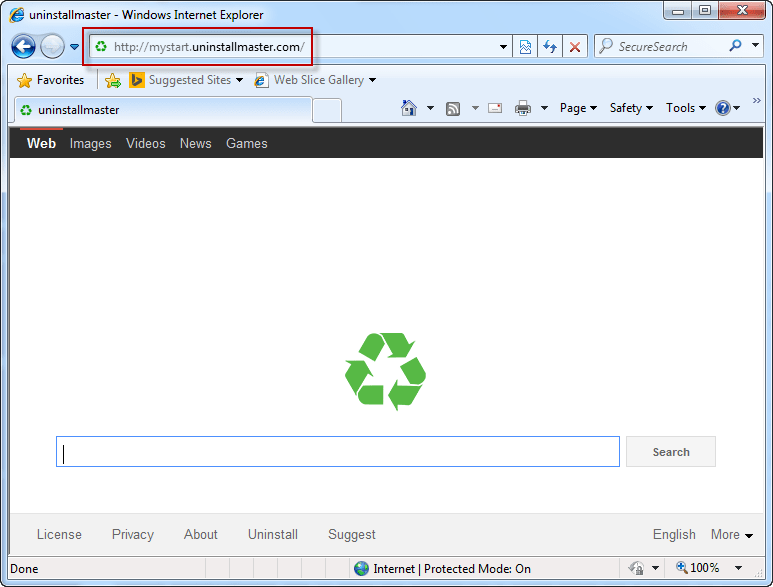
Task: Open the Safety menu
Action: (x=631, y=108)
